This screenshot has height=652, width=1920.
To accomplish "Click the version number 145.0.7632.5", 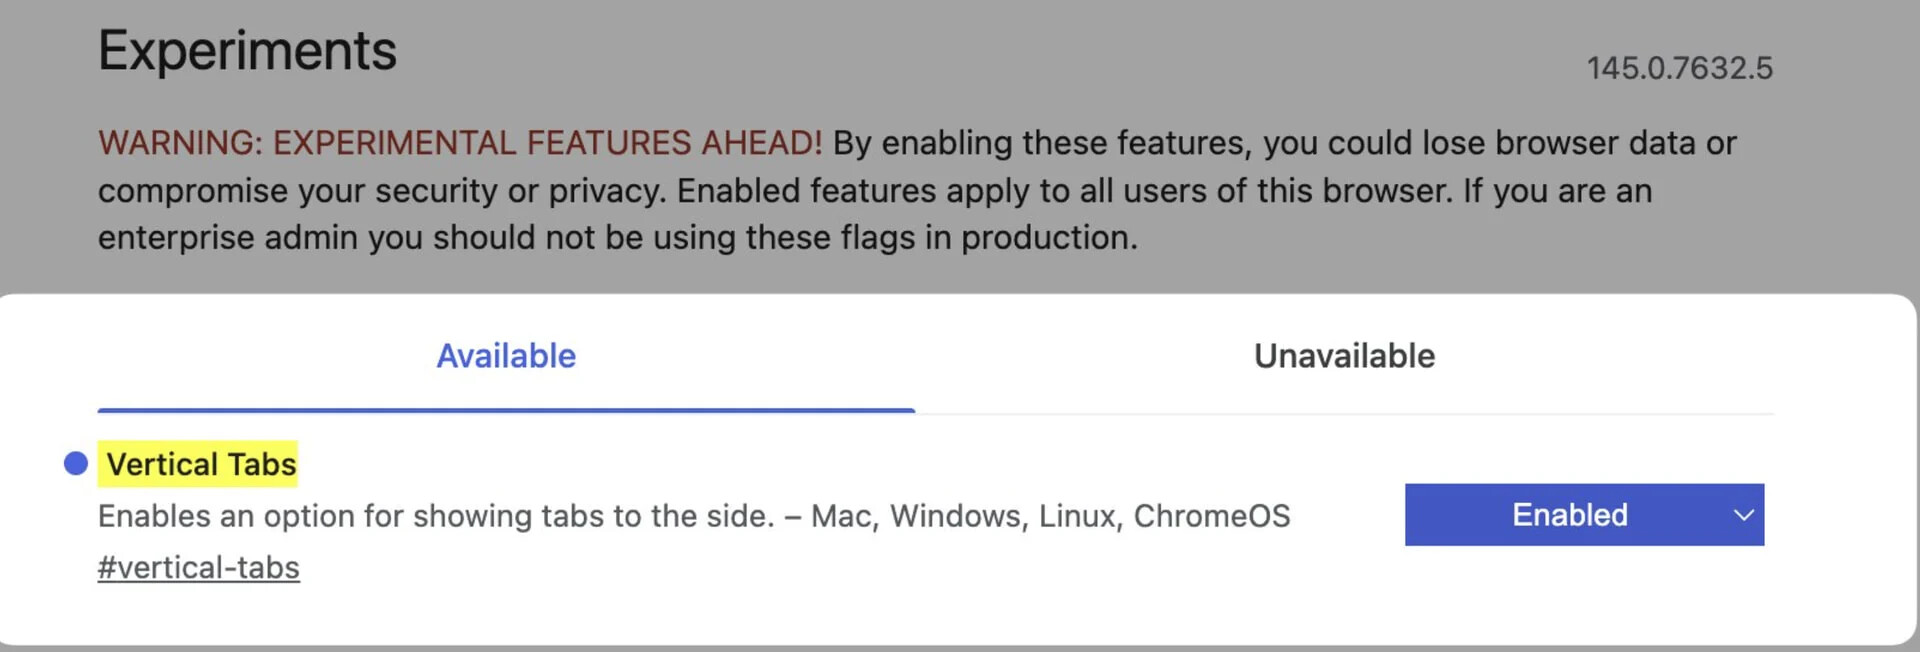I will [1679, 68].
